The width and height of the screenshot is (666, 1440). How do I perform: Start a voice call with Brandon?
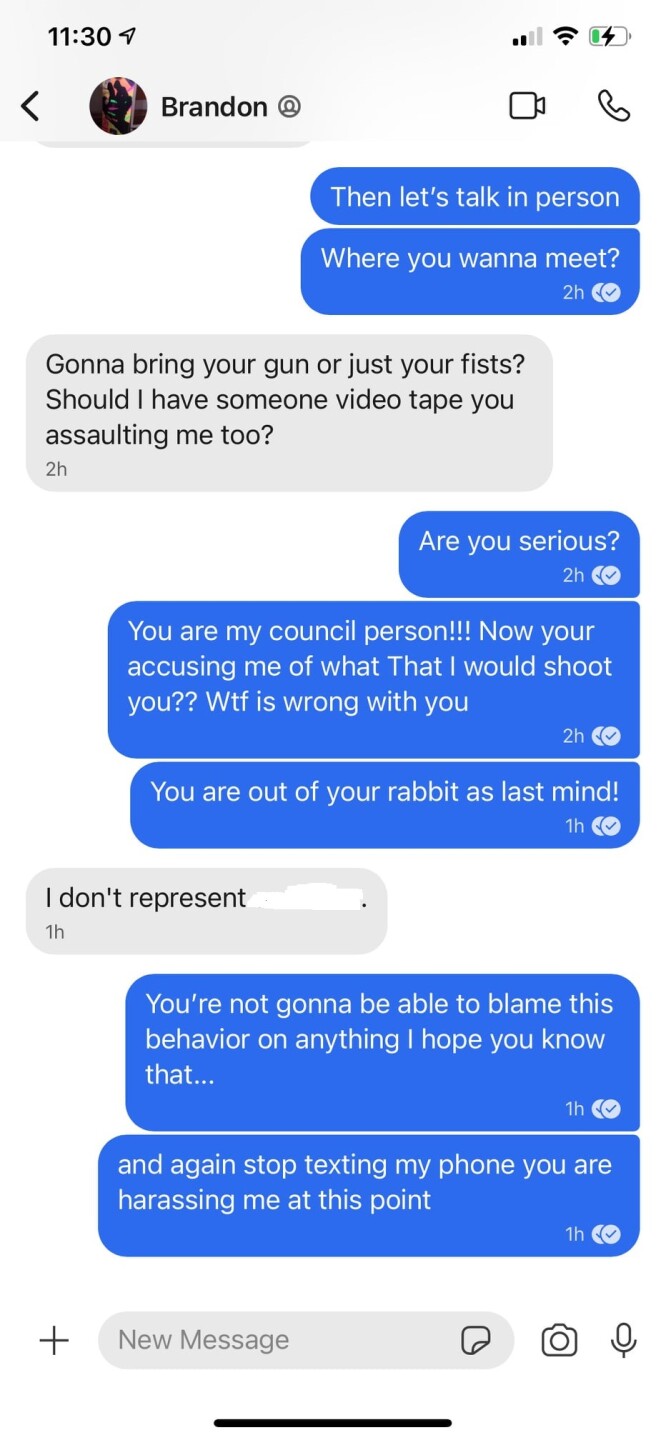coord(613,105)
